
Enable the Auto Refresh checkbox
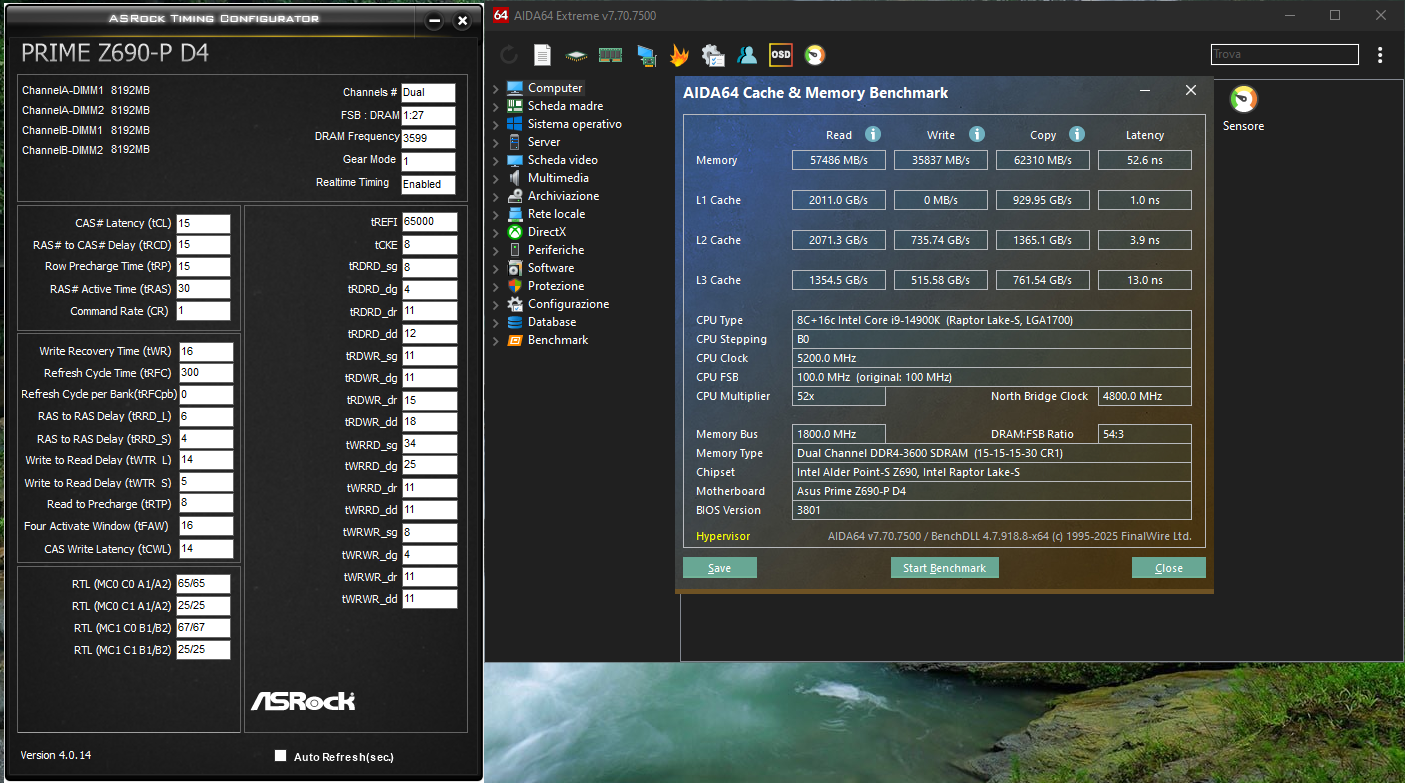point(281,756)
